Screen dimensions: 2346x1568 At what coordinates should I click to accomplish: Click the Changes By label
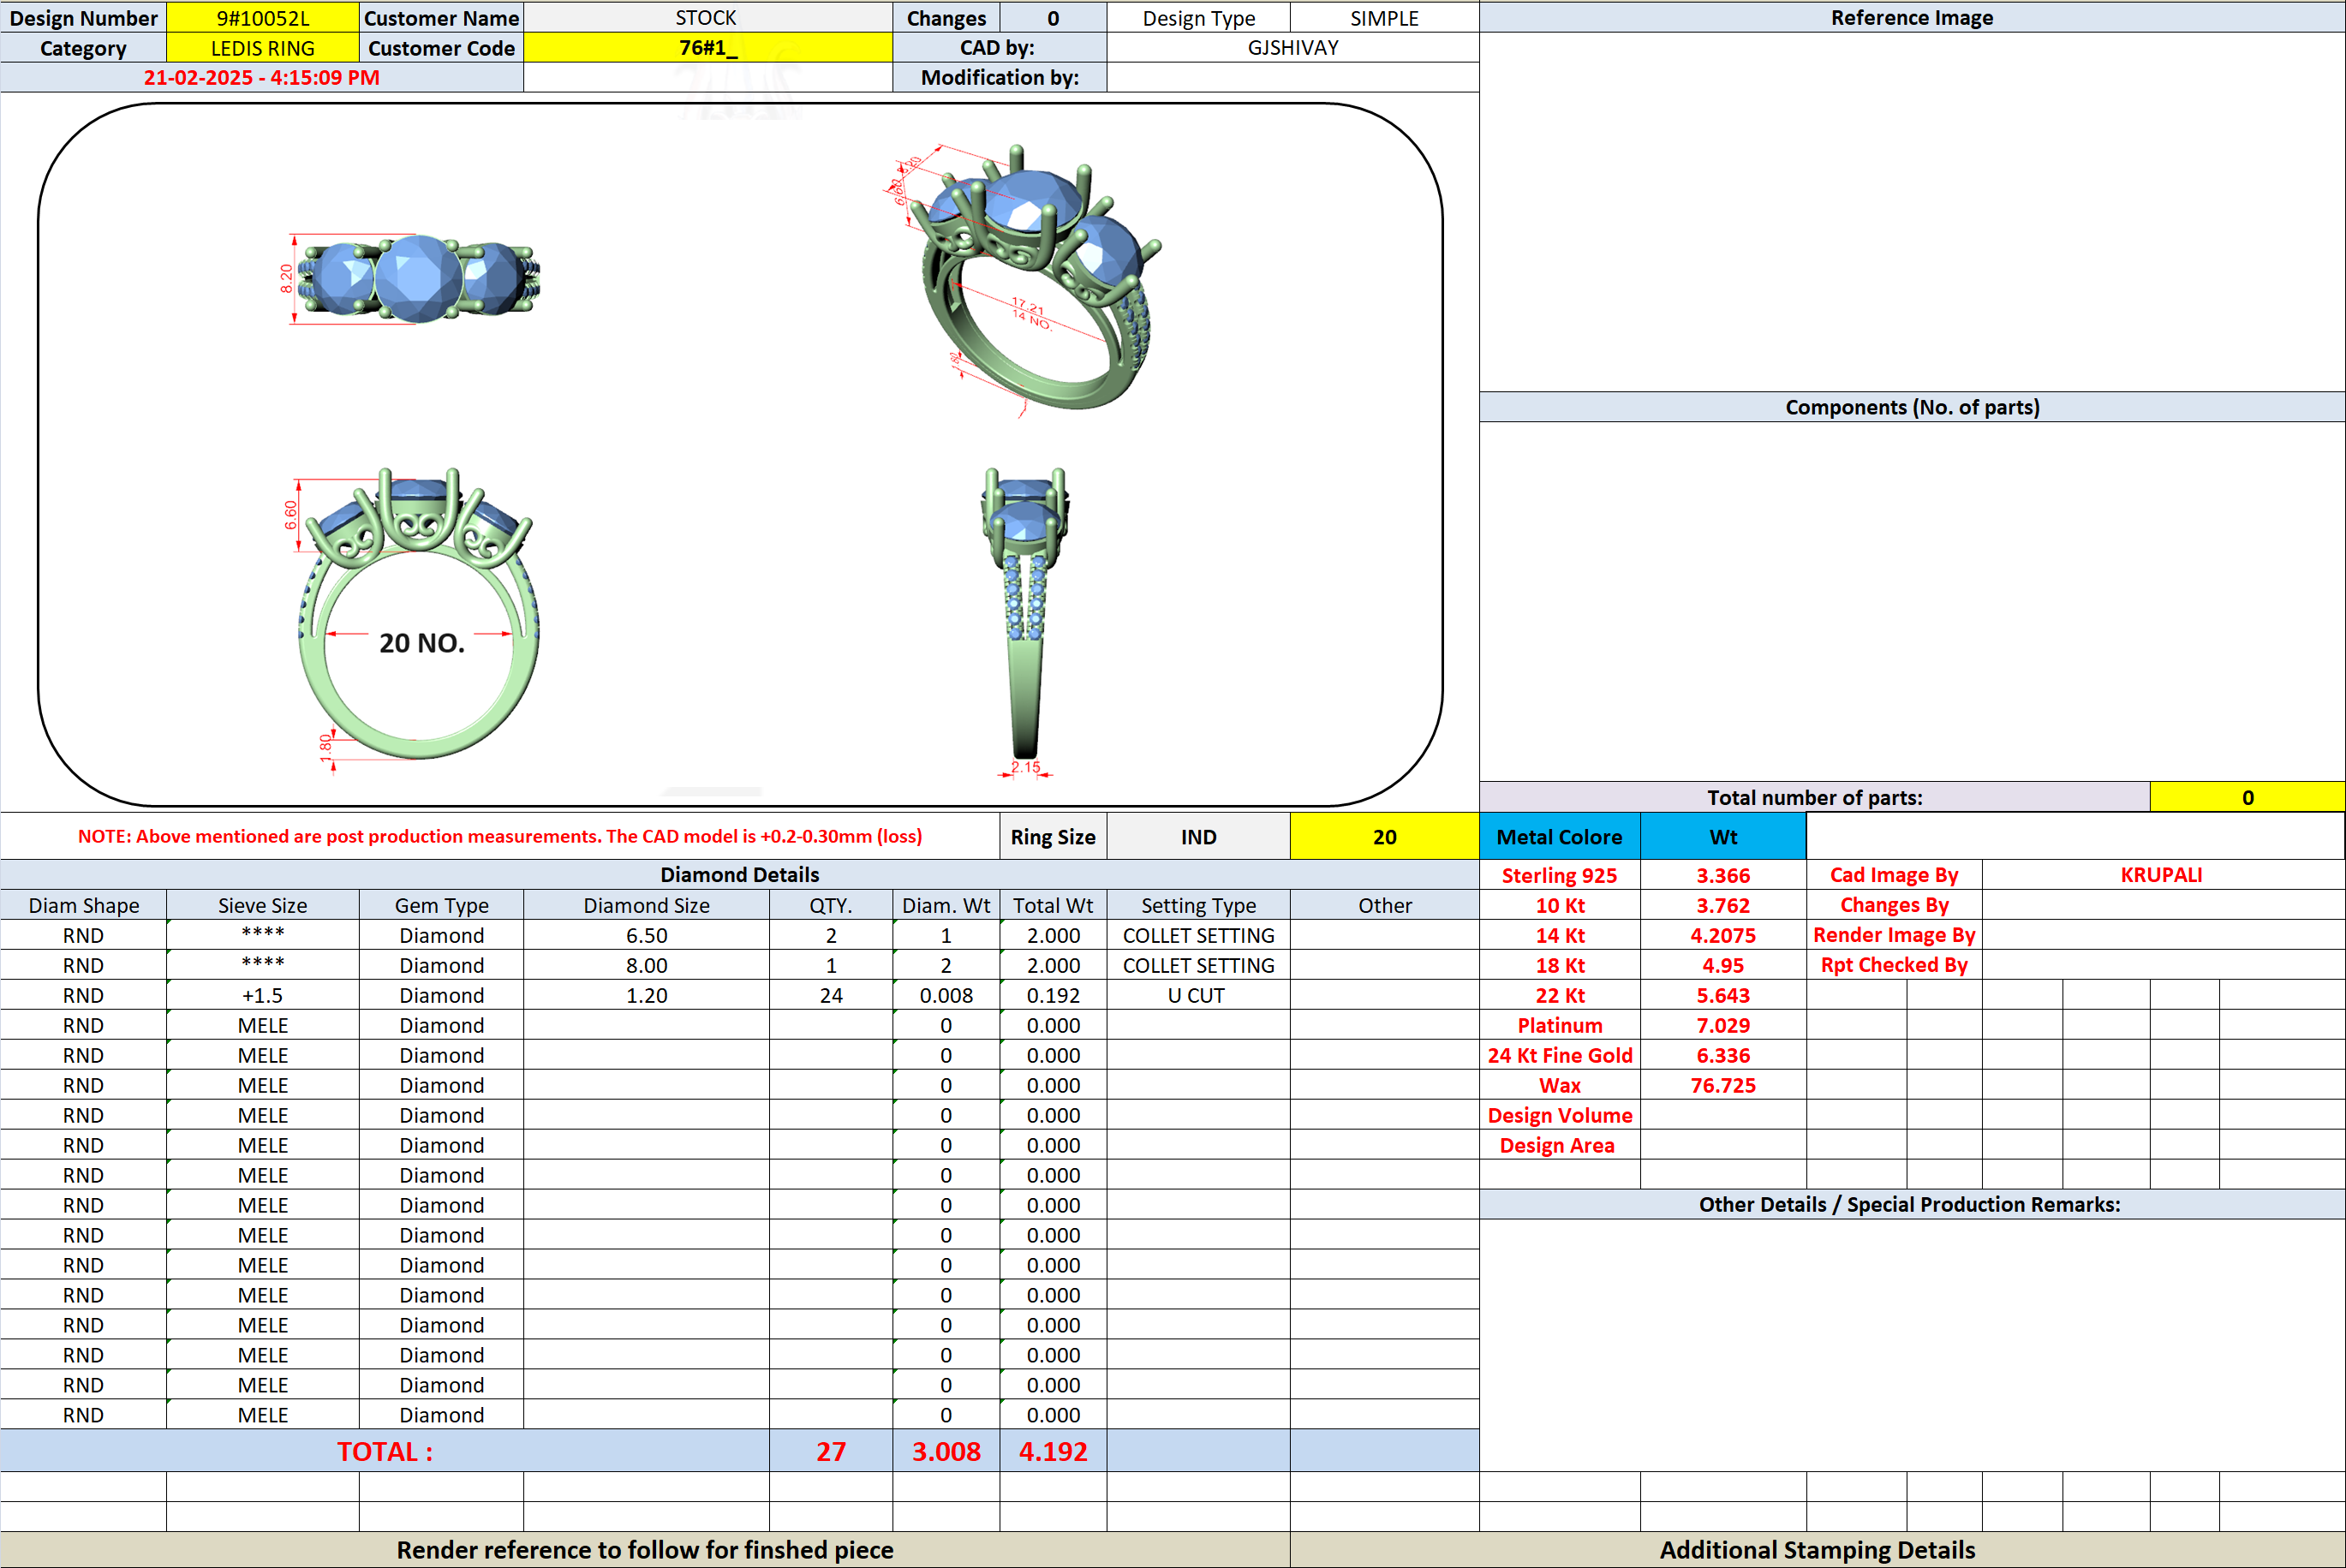(x=1894, y=905)
